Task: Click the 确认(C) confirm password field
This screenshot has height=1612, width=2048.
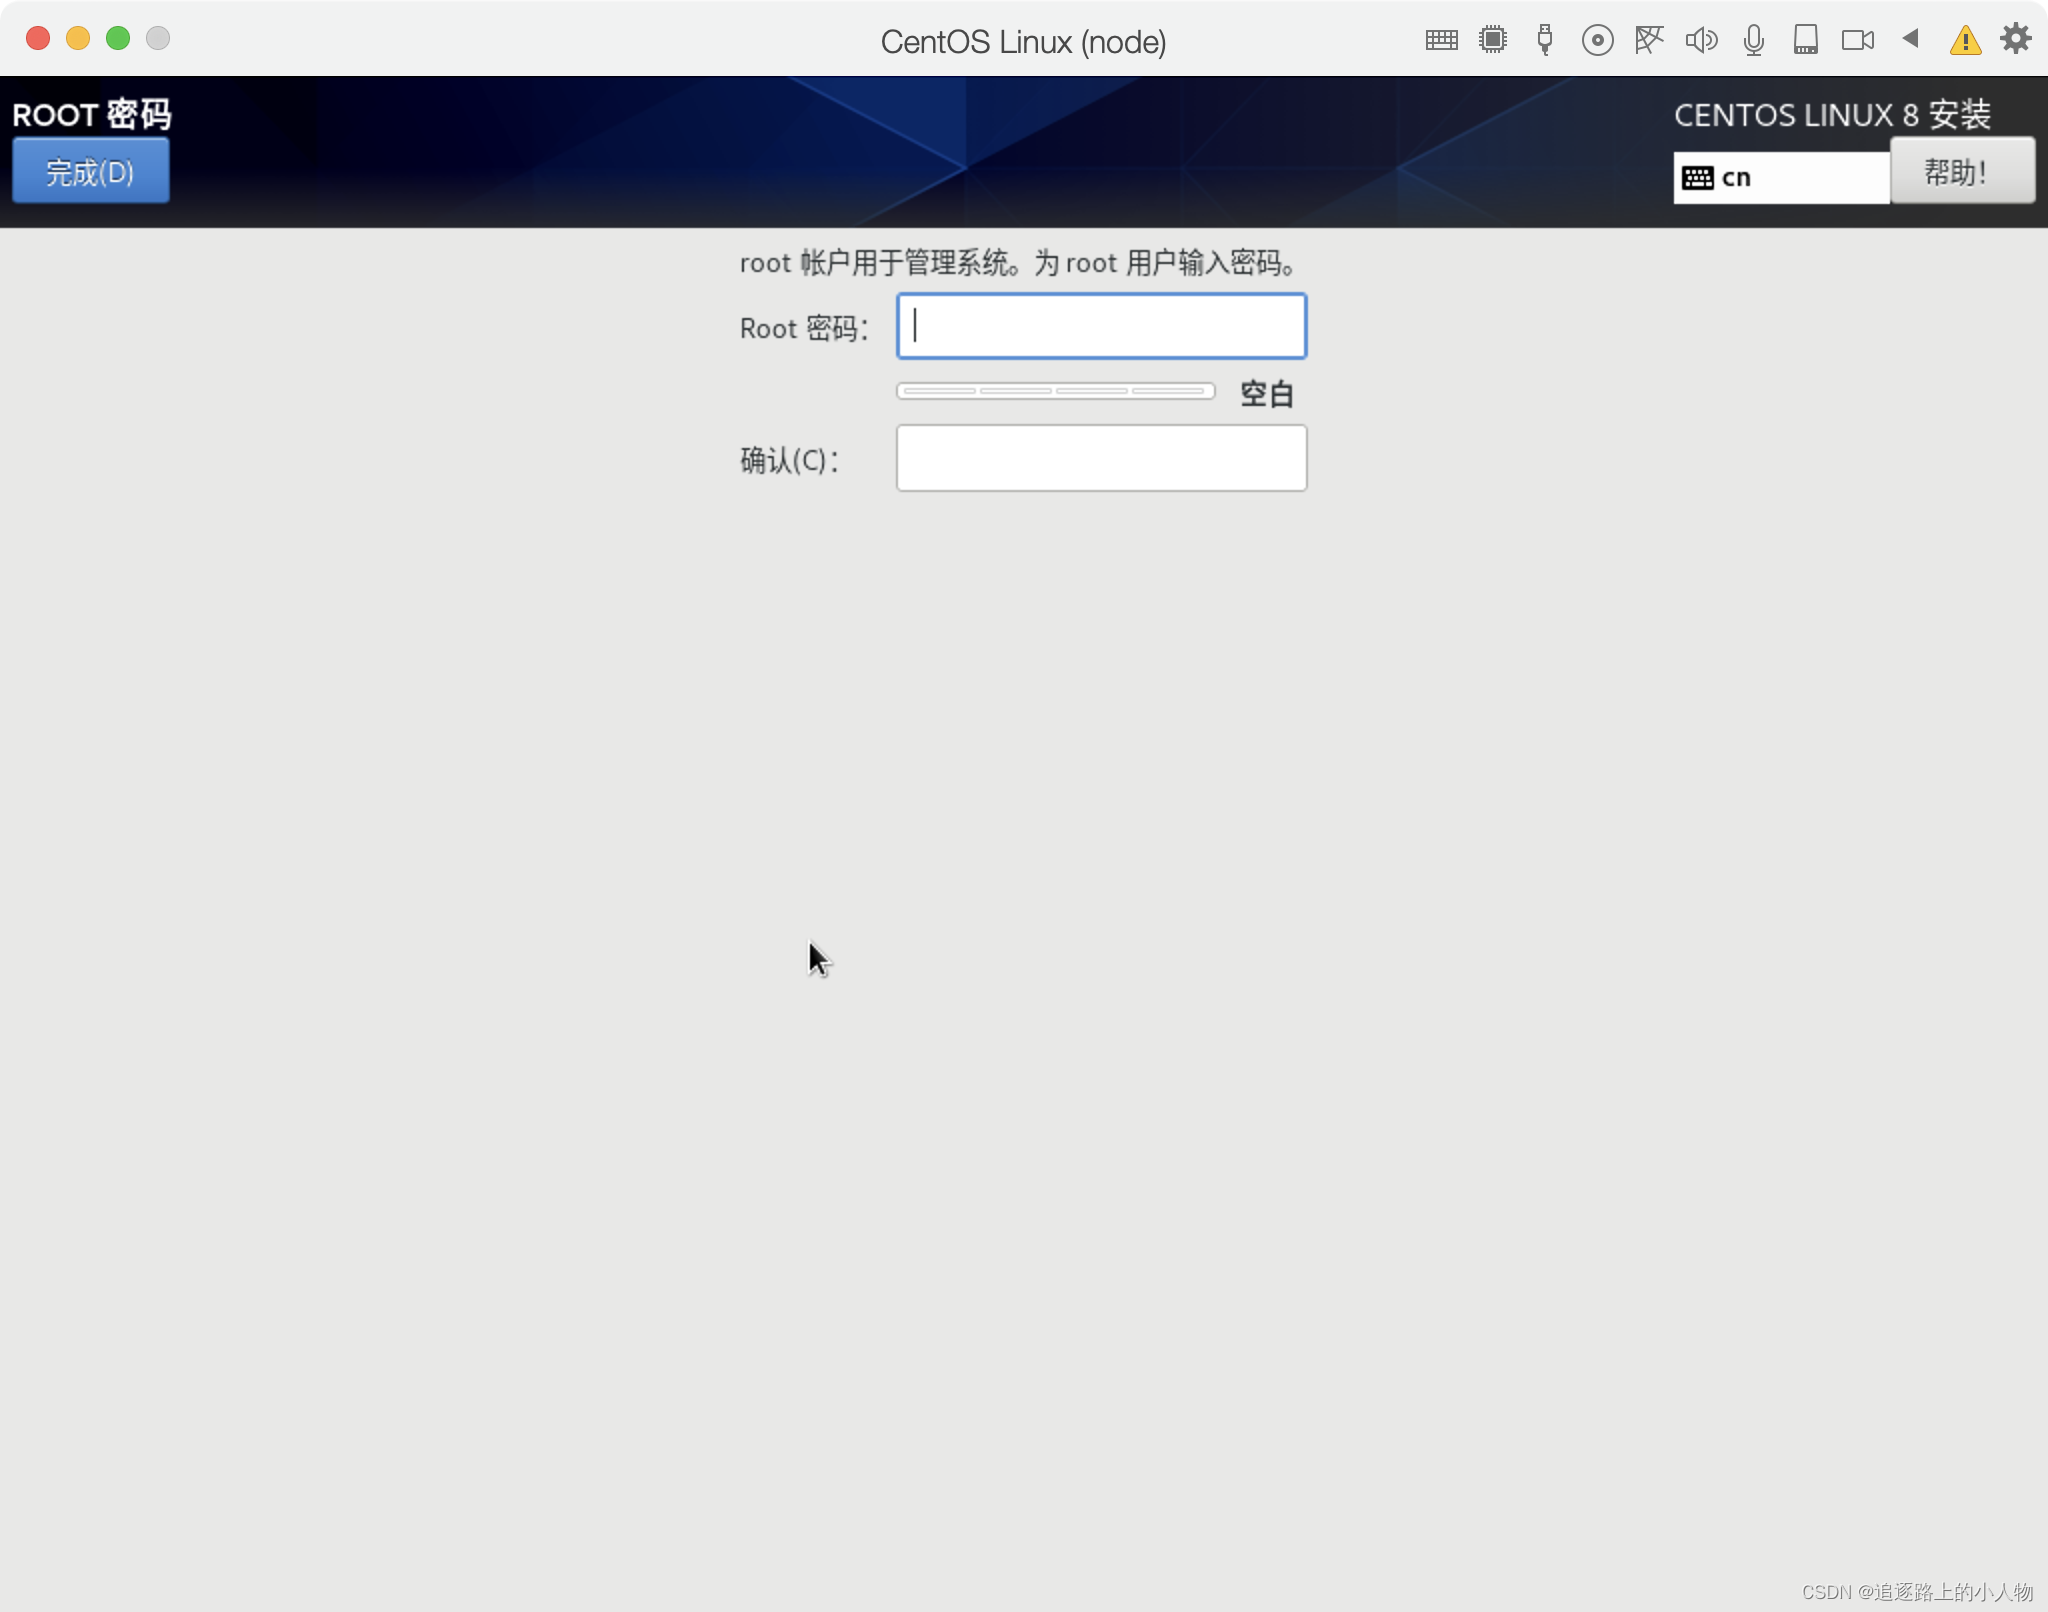Action: click(x=1101, y=458)
